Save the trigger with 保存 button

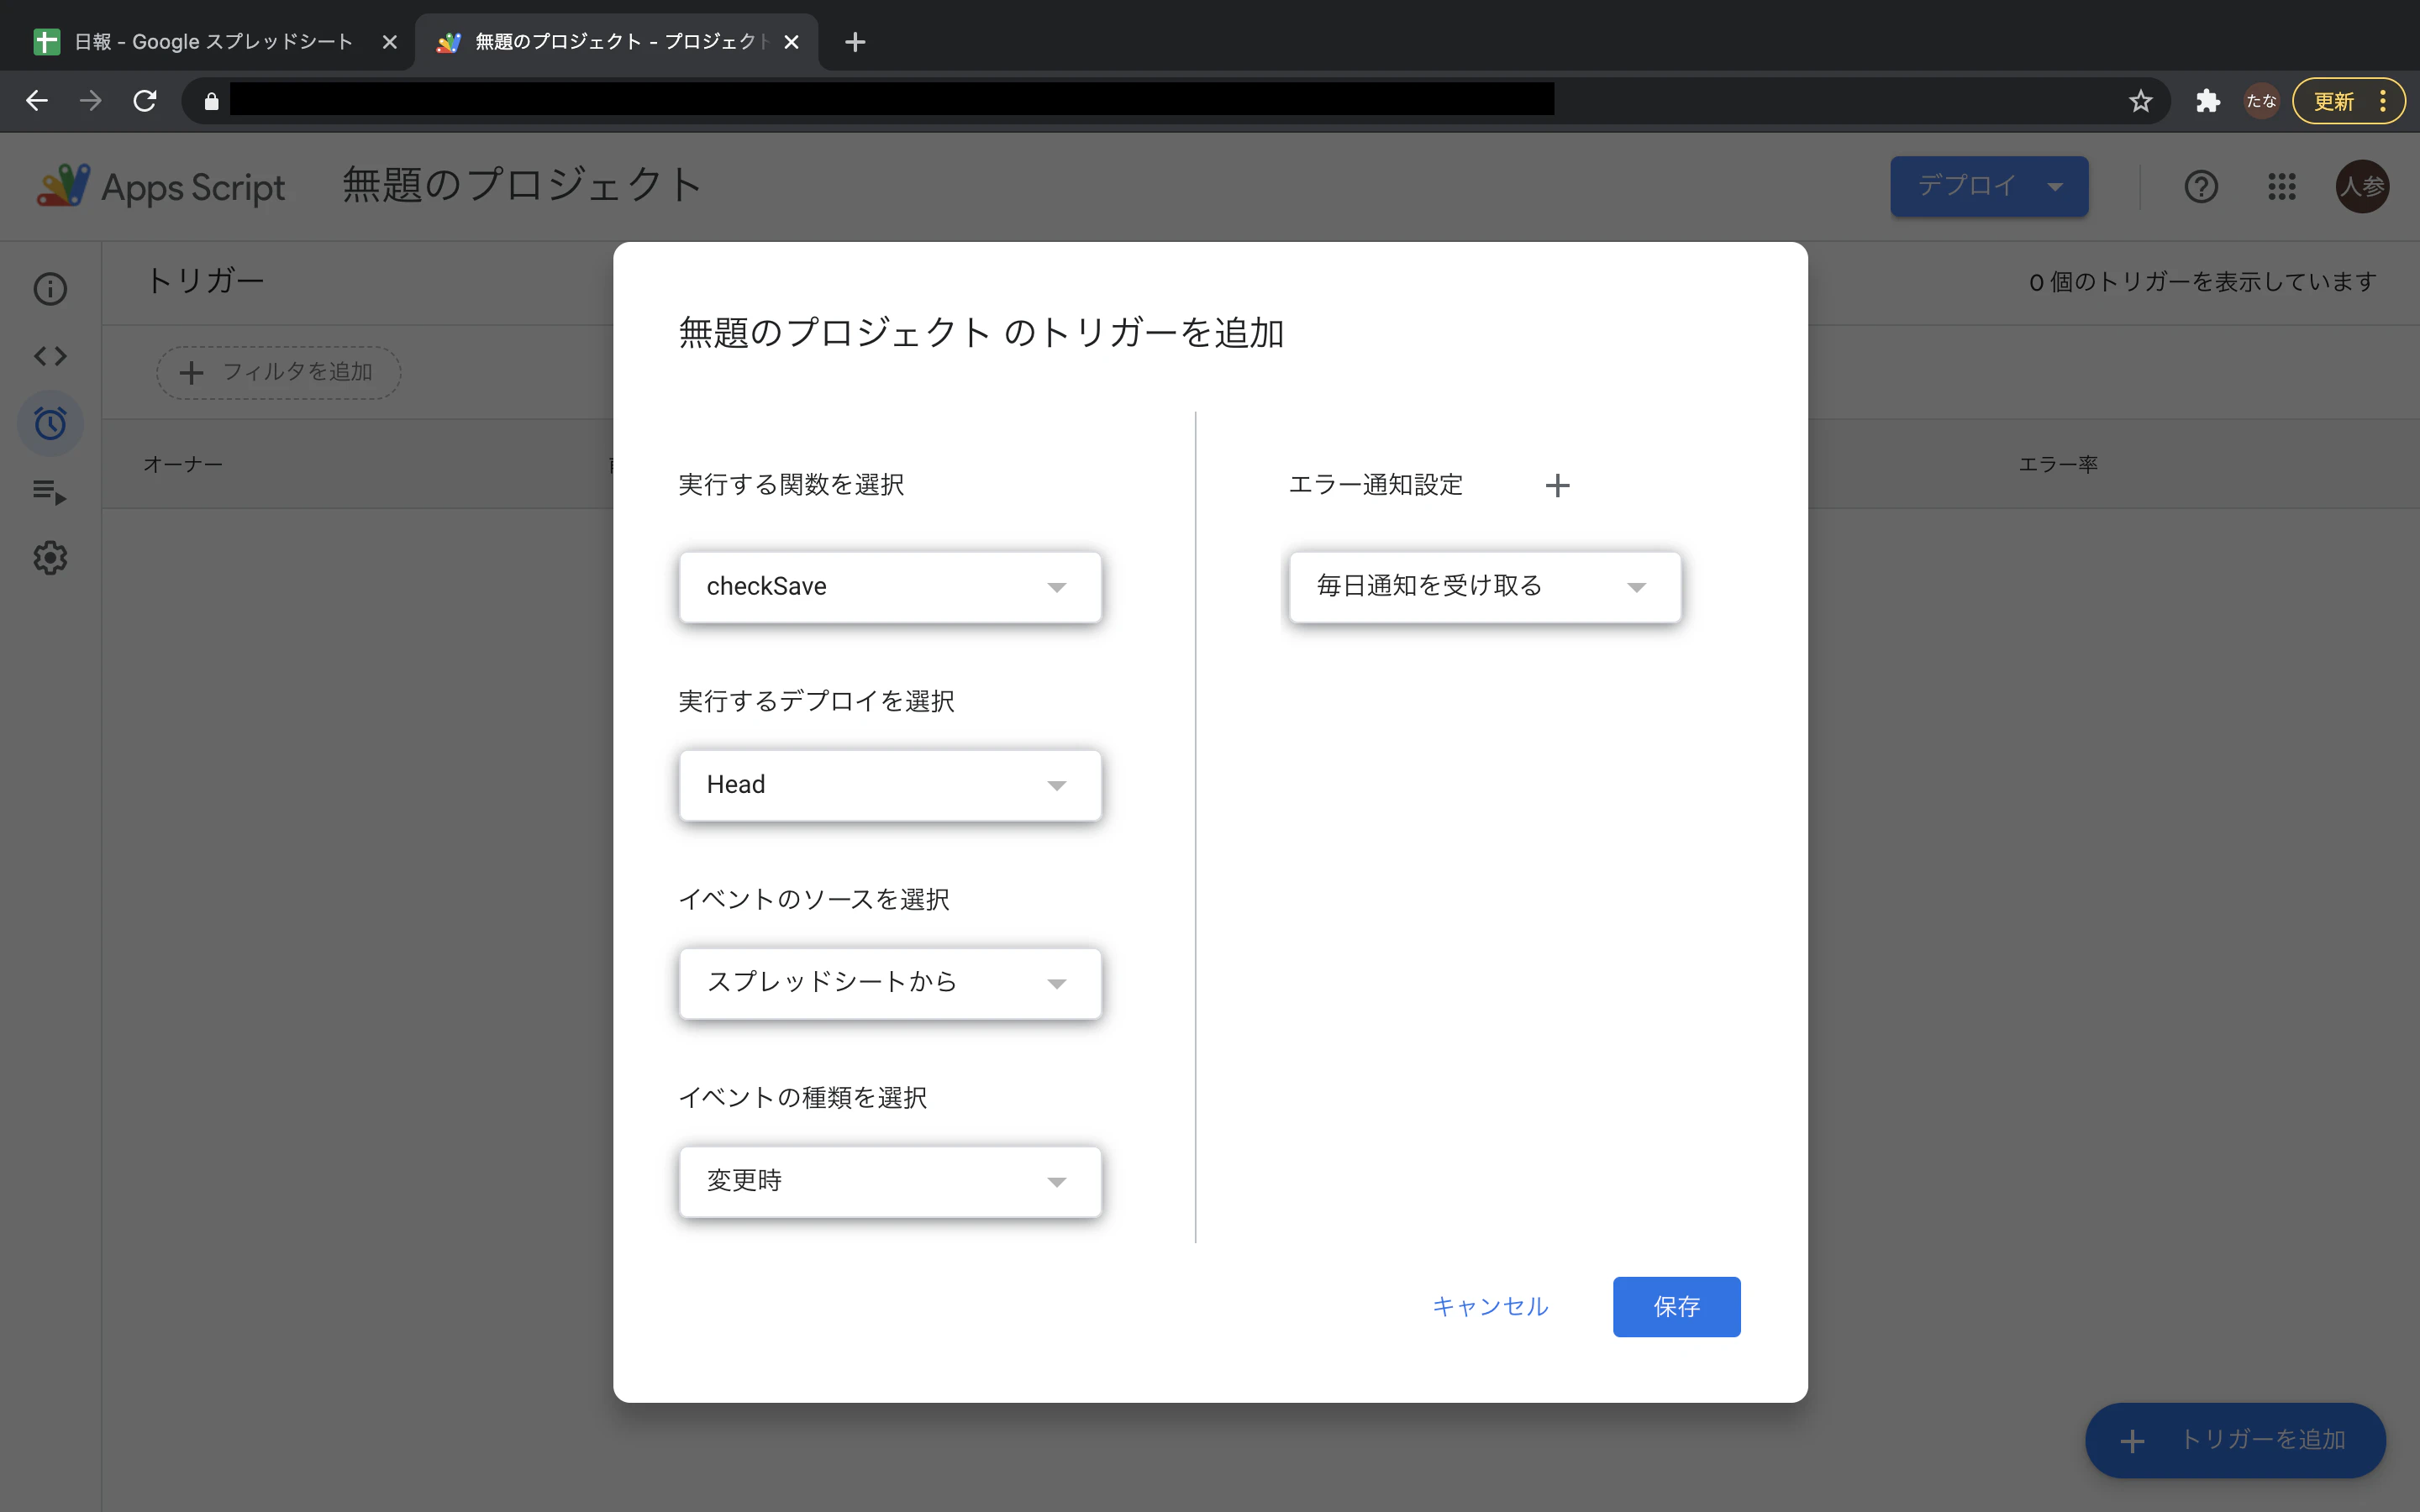(x=1676, y=1306)
